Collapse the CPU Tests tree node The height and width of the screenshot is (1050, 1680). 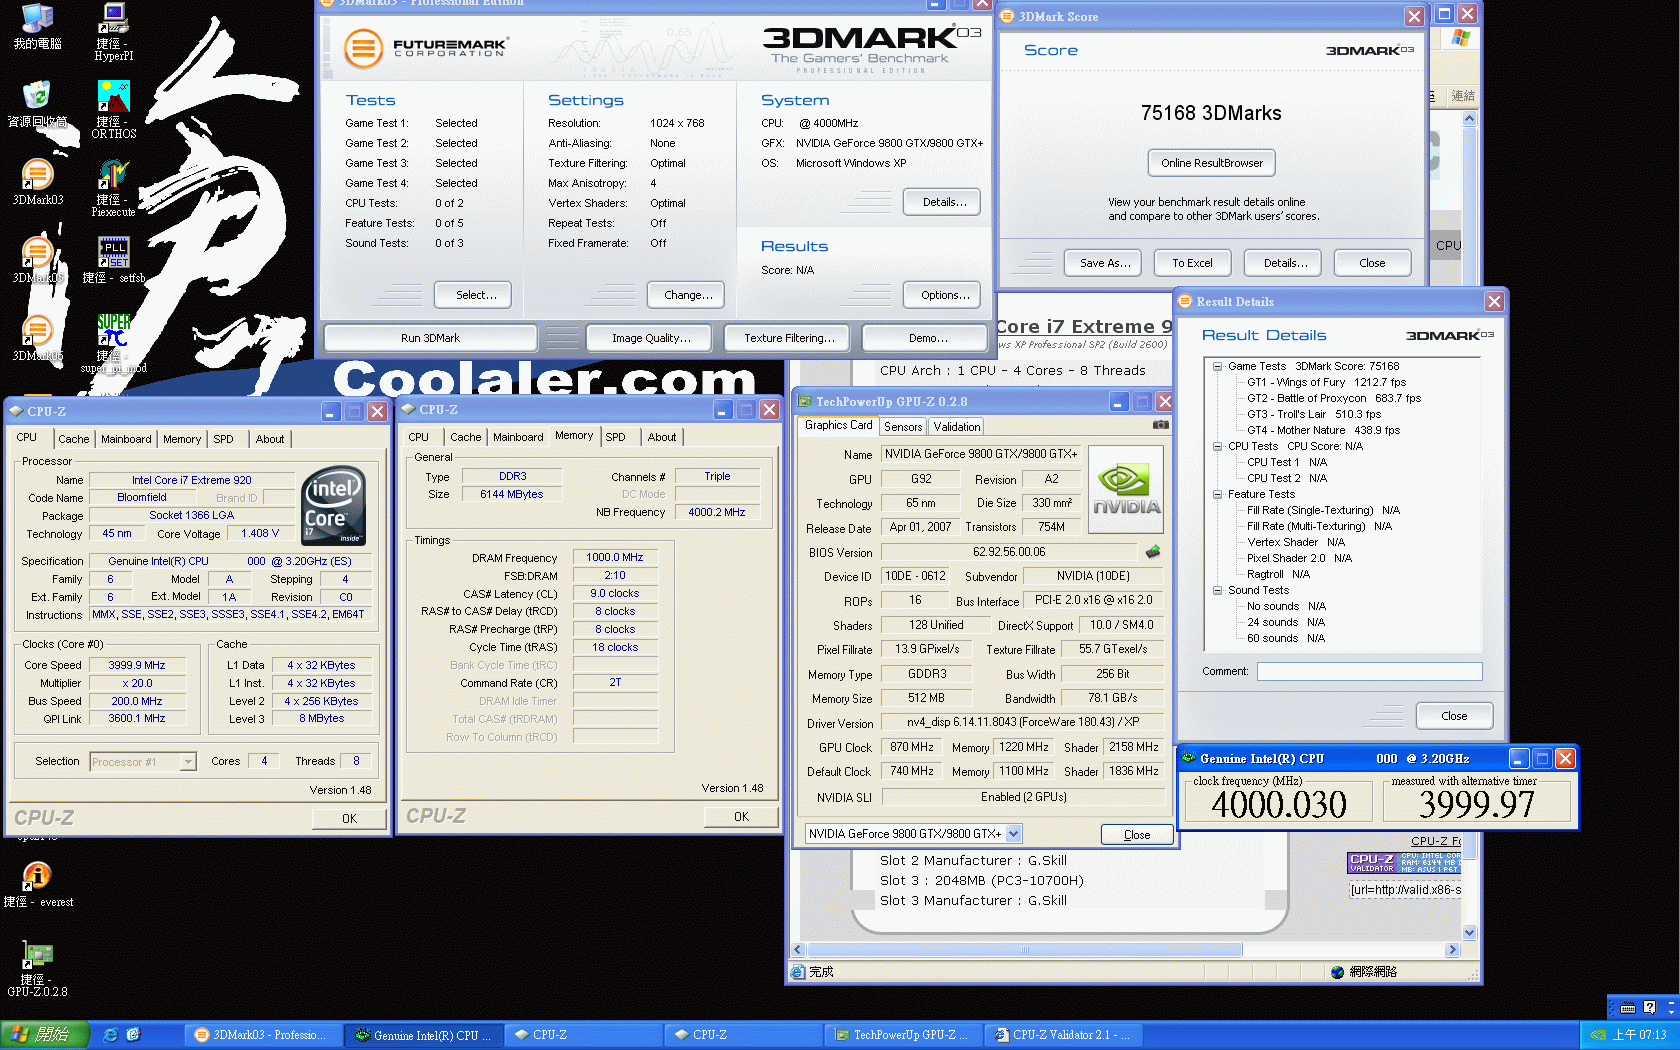pyautogui.click(x=1217, y=447)
